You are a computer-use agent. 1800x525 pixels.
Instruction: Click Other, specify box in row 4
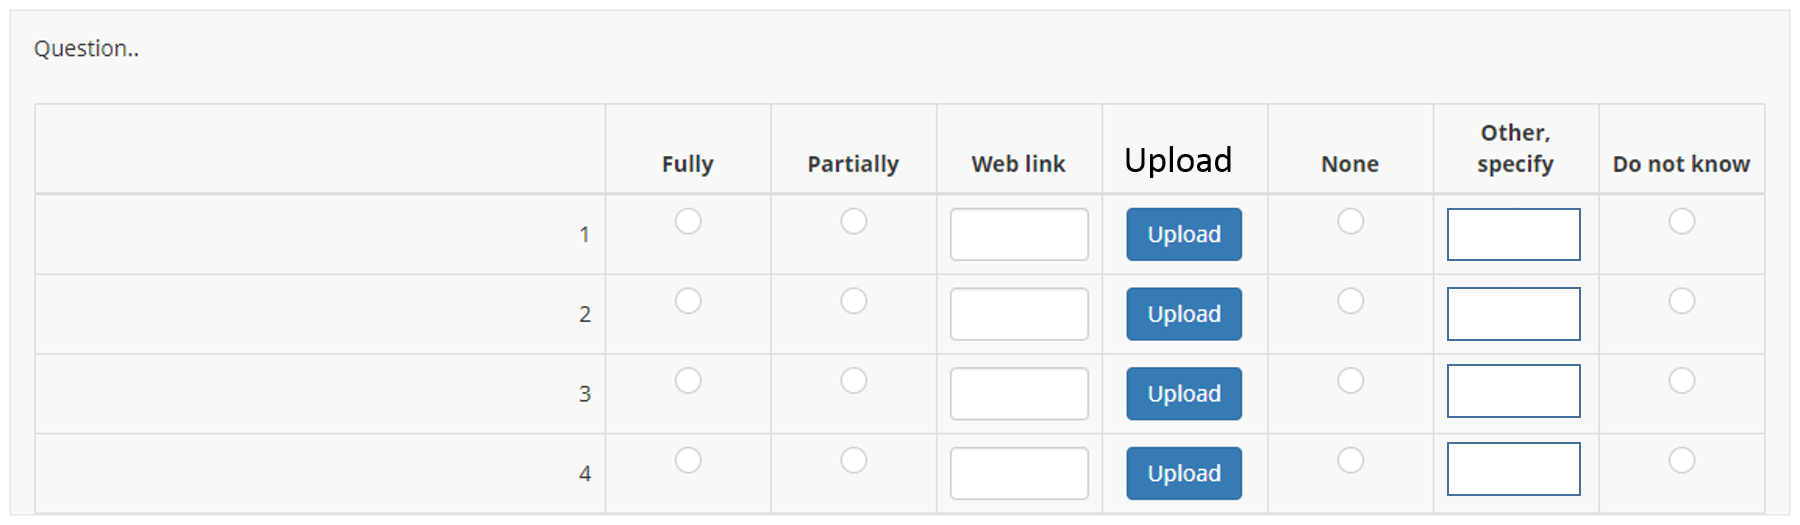tap(1513, 469)
